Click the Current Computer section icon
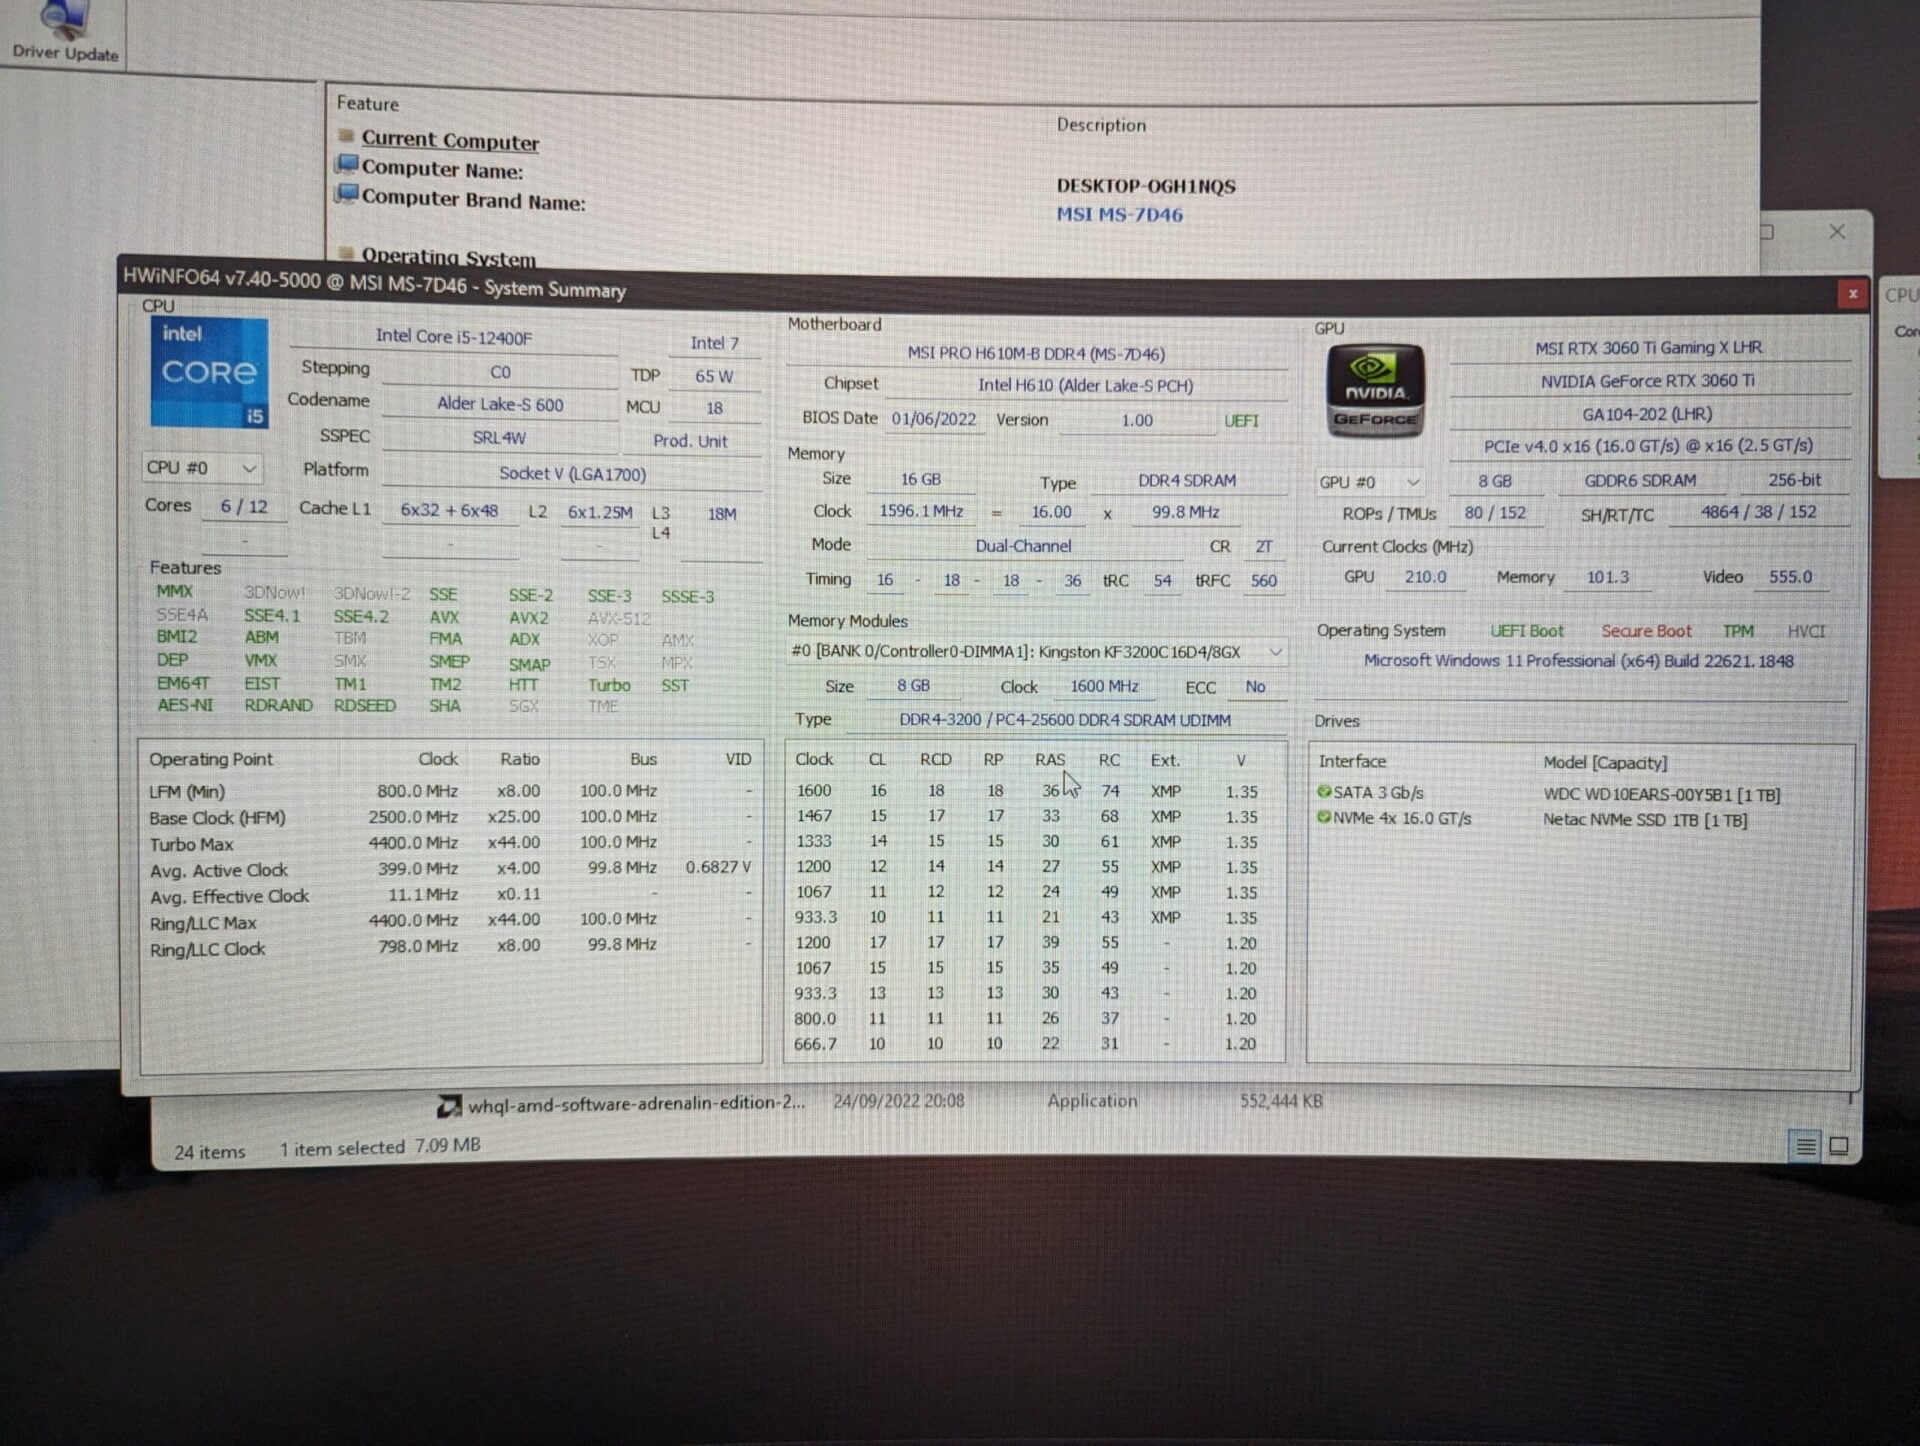1920x1446 pixels. coord(346,136)
